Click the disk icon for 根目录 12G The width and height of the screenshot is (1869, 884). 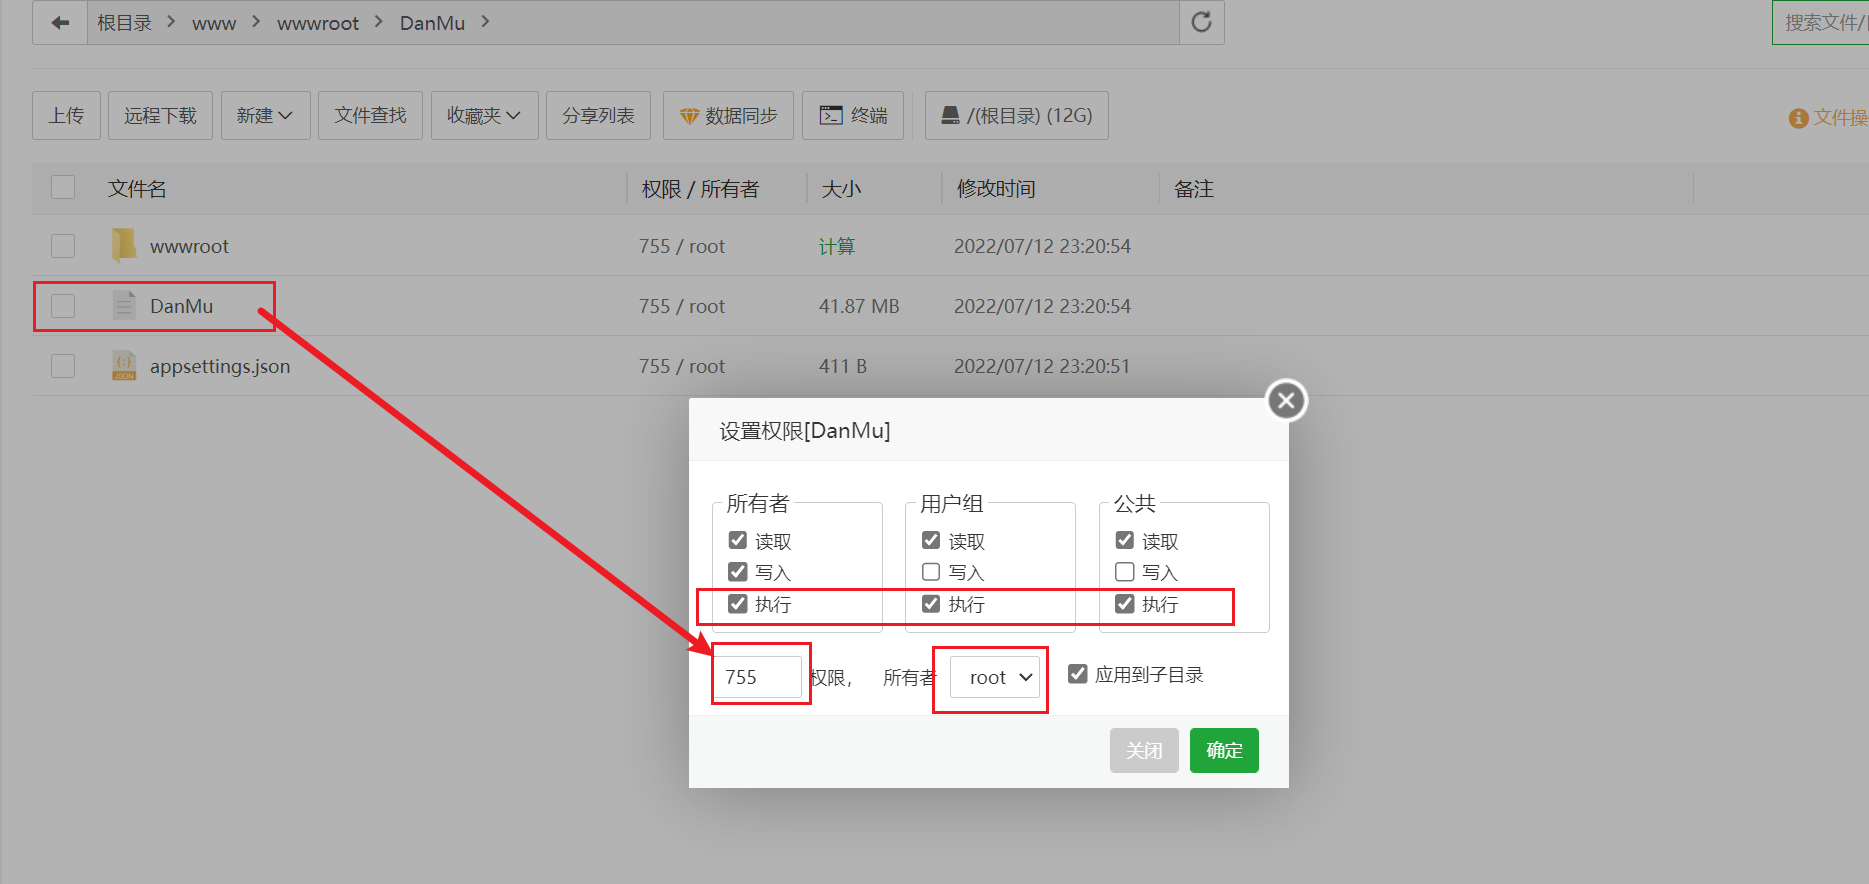click(951, 115)
